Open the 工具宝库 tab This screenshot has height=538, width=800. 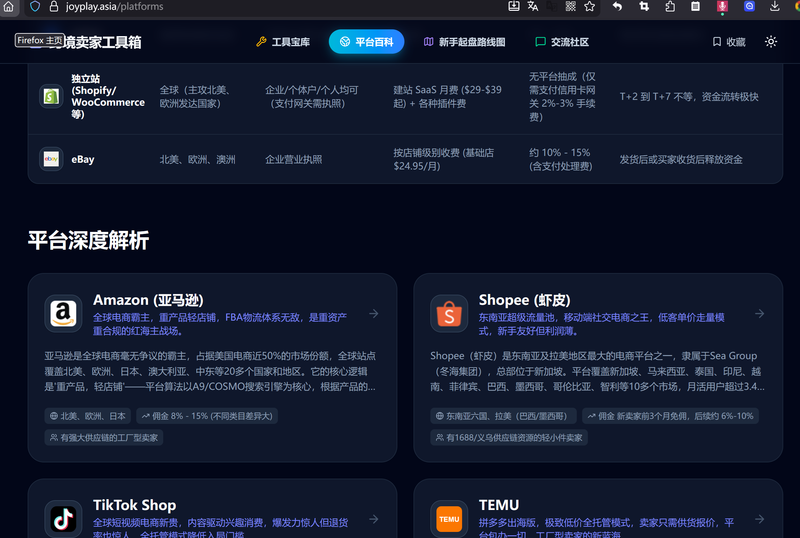click(283, 42)
